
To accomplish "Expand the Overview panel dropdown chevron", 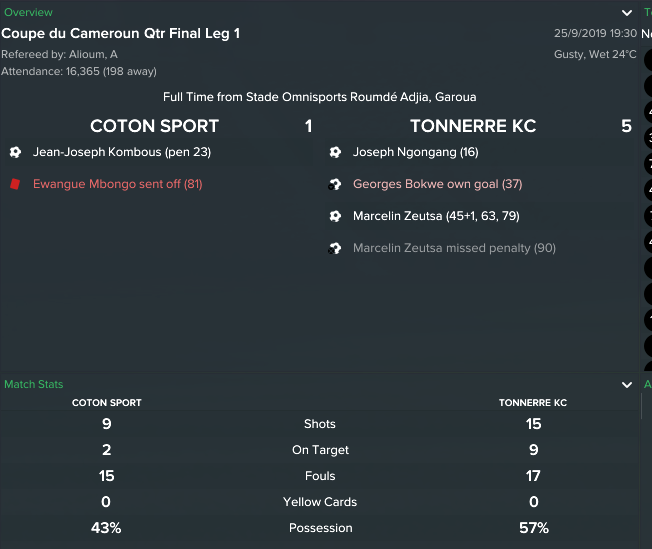I will tap(627, 13).
